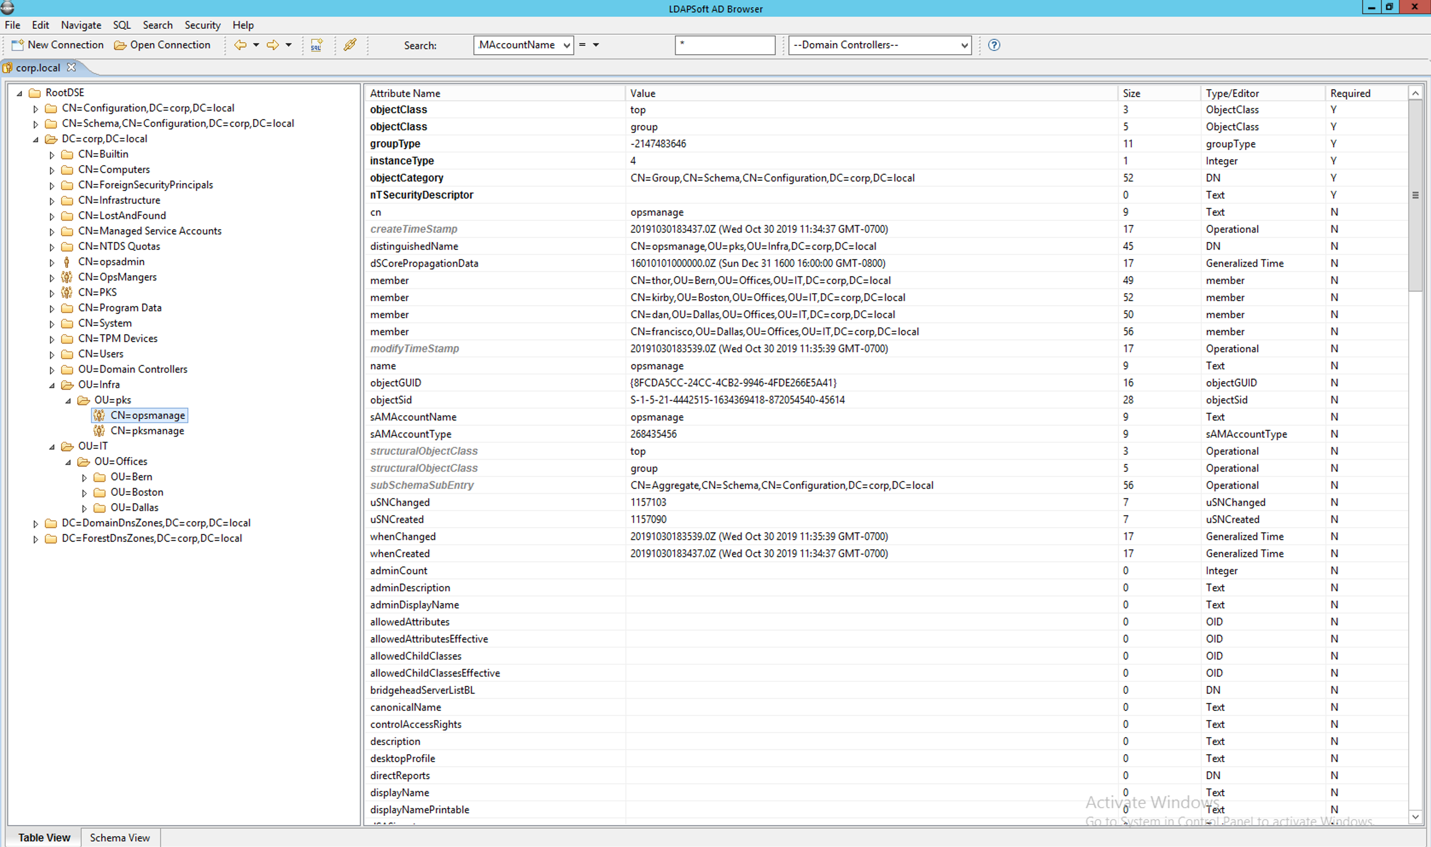The image size is (1431, 847).
Task: Open the SQL query toolbar icon
Action: coord(316,45)
